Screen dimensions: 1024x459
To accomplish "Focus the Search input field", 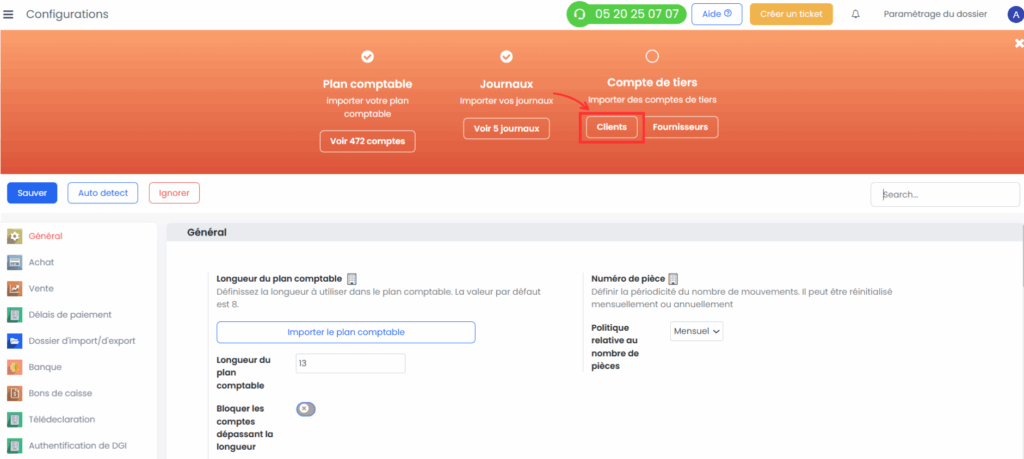I will coord(945,195).
